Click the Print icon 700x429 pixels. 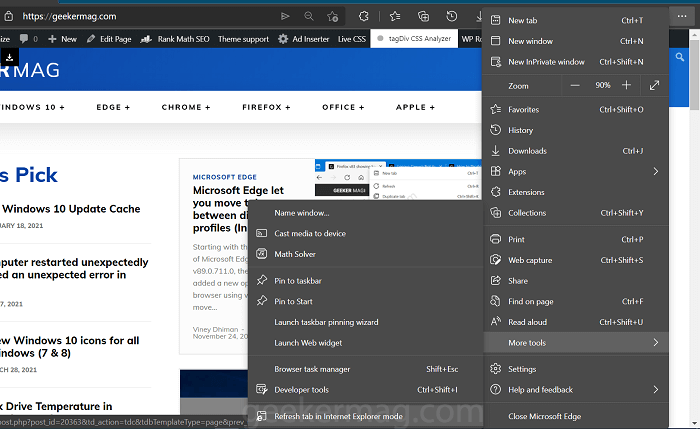point(496,239)
